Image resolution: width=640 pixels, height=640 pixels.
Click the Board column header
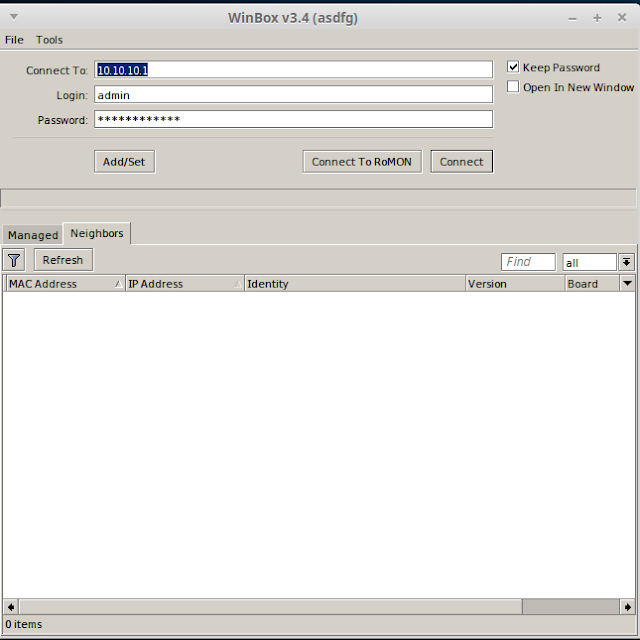pos(592,284)
